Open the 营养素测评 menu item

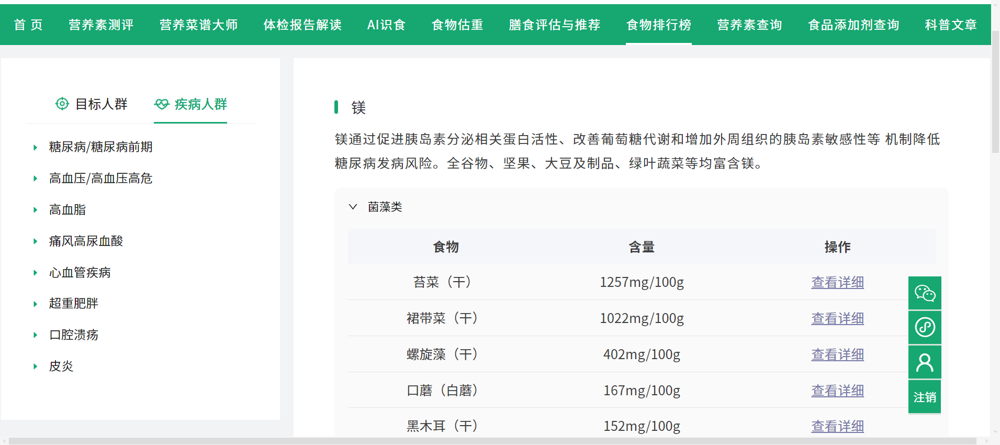(x=101, y=24)
